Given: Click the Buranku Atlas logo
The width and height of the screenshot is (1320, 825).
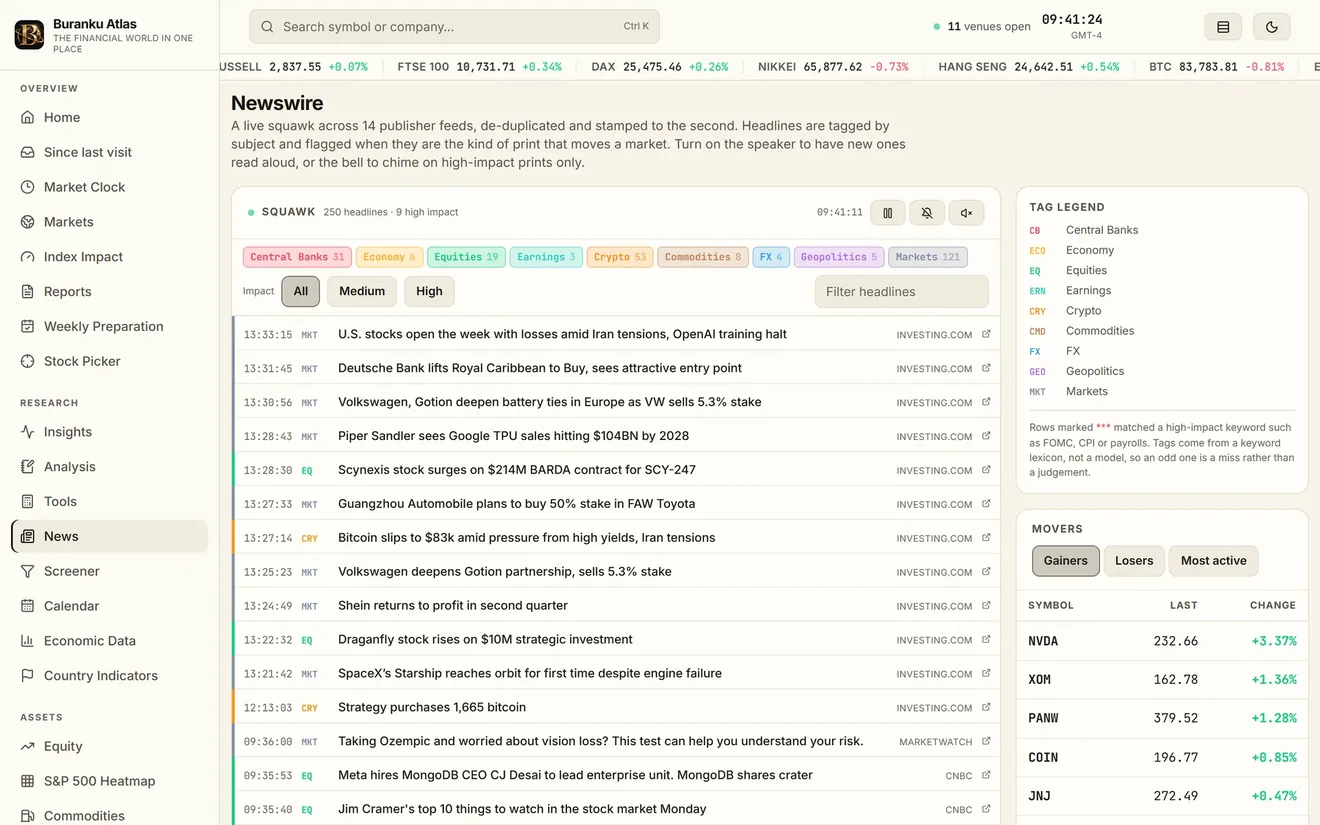Looking at the screenshot, I should (x=29, y=35).
